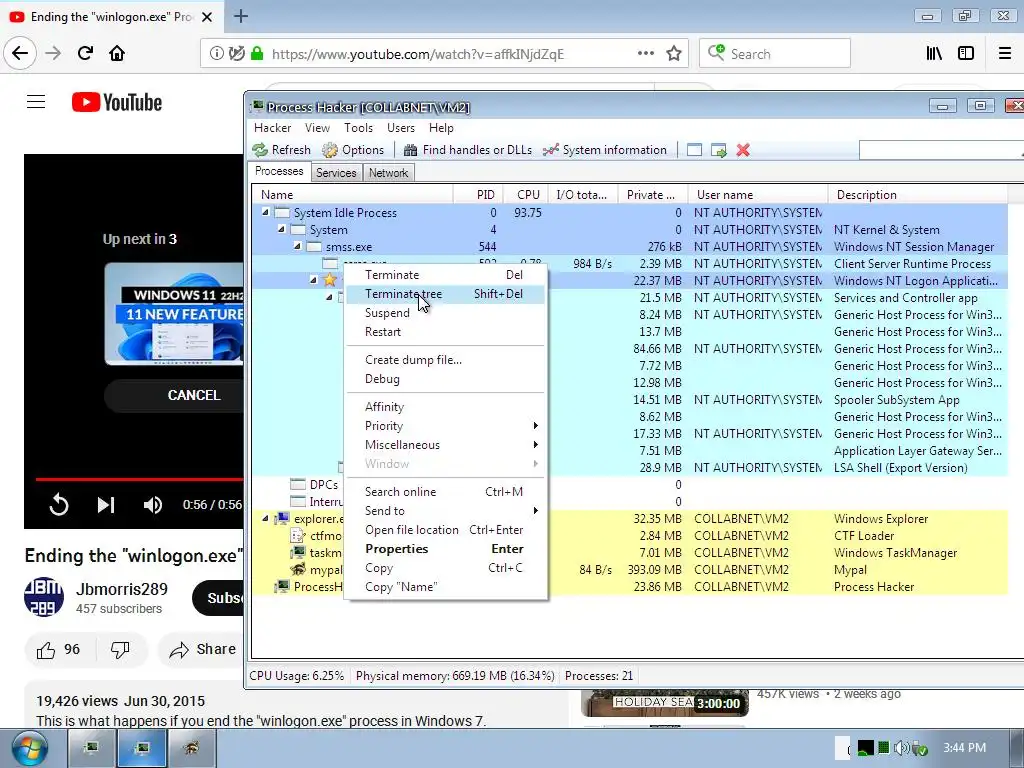Click the find window and thread icon
The width and height of the screenshot is (1024, 768).
point(718,150)
